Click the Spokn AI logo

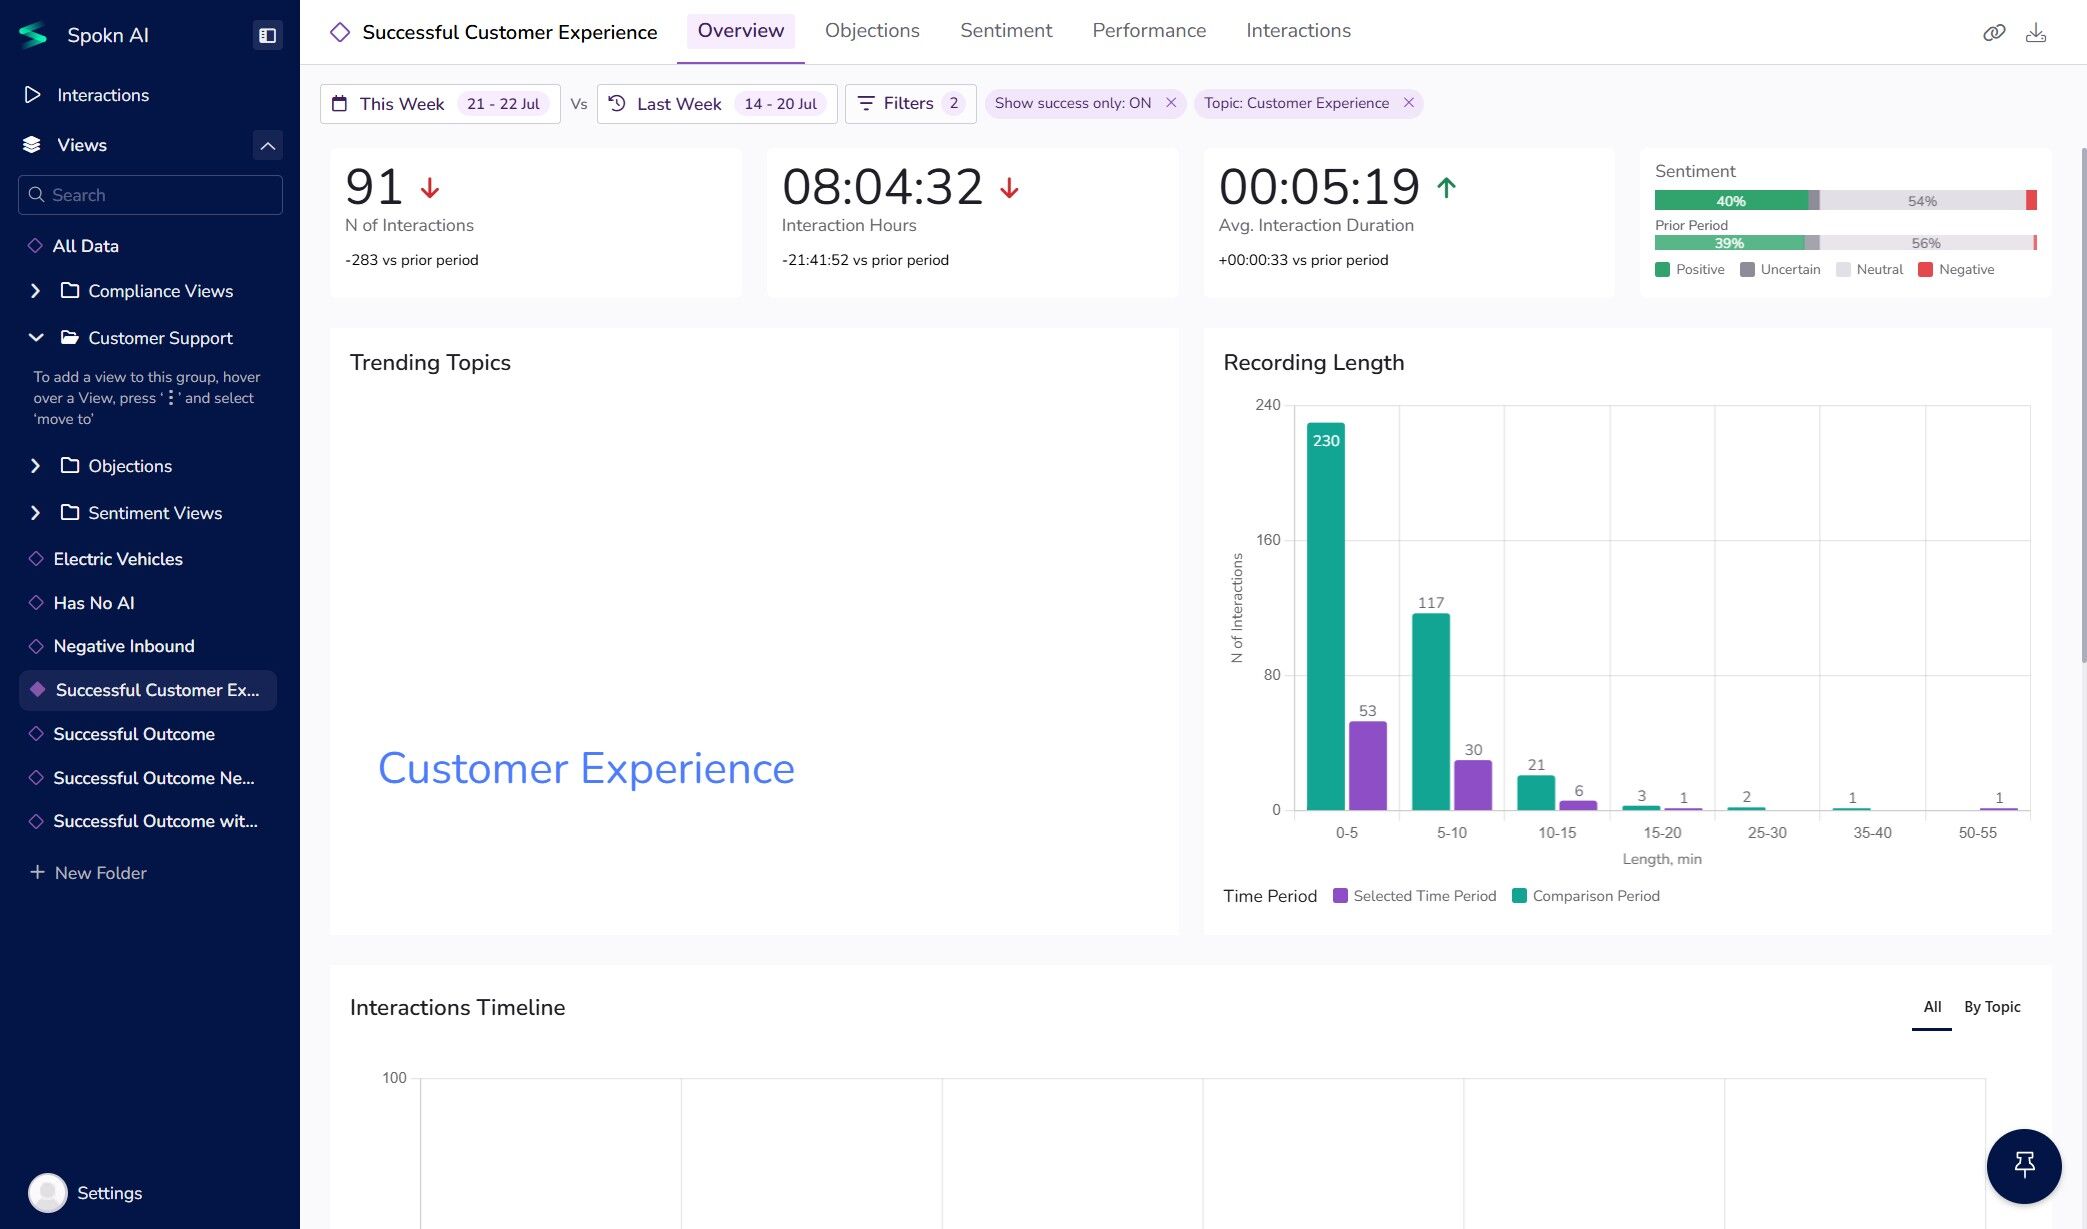[33, 35]
